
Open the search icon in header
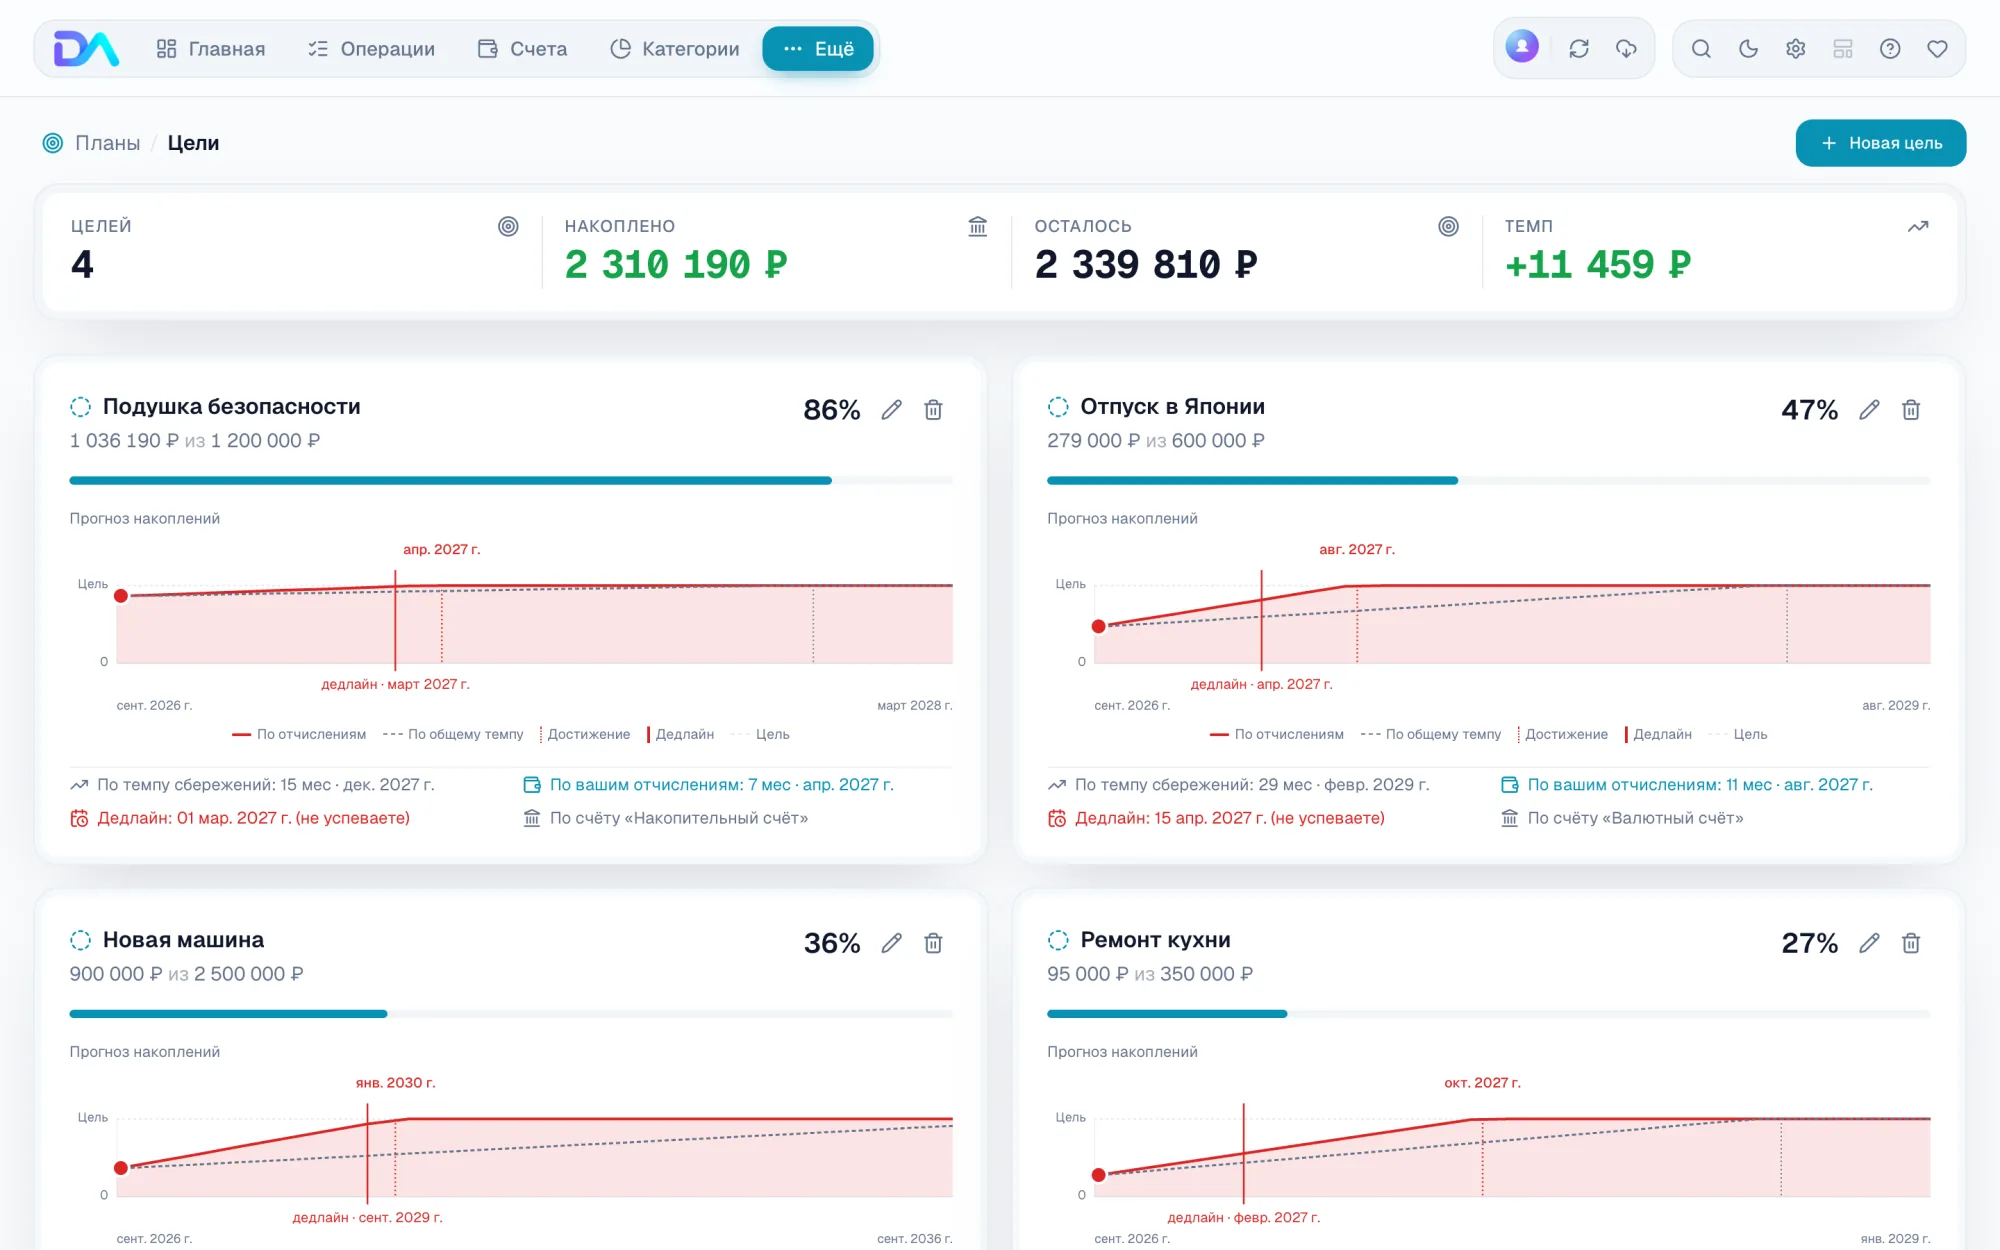(1701, 49)
